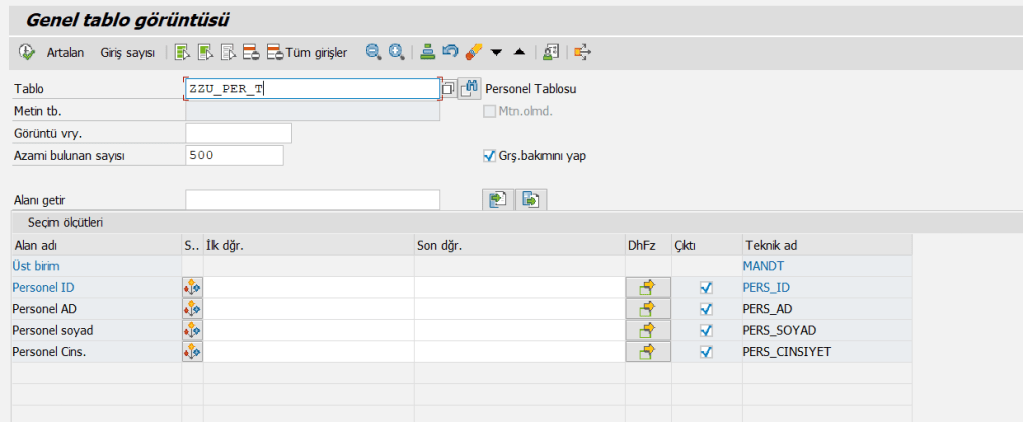The height and width of the screenshot is (422, 1023).
Task: Click the eraser icon in toolbar
Action: coord(474,52)
